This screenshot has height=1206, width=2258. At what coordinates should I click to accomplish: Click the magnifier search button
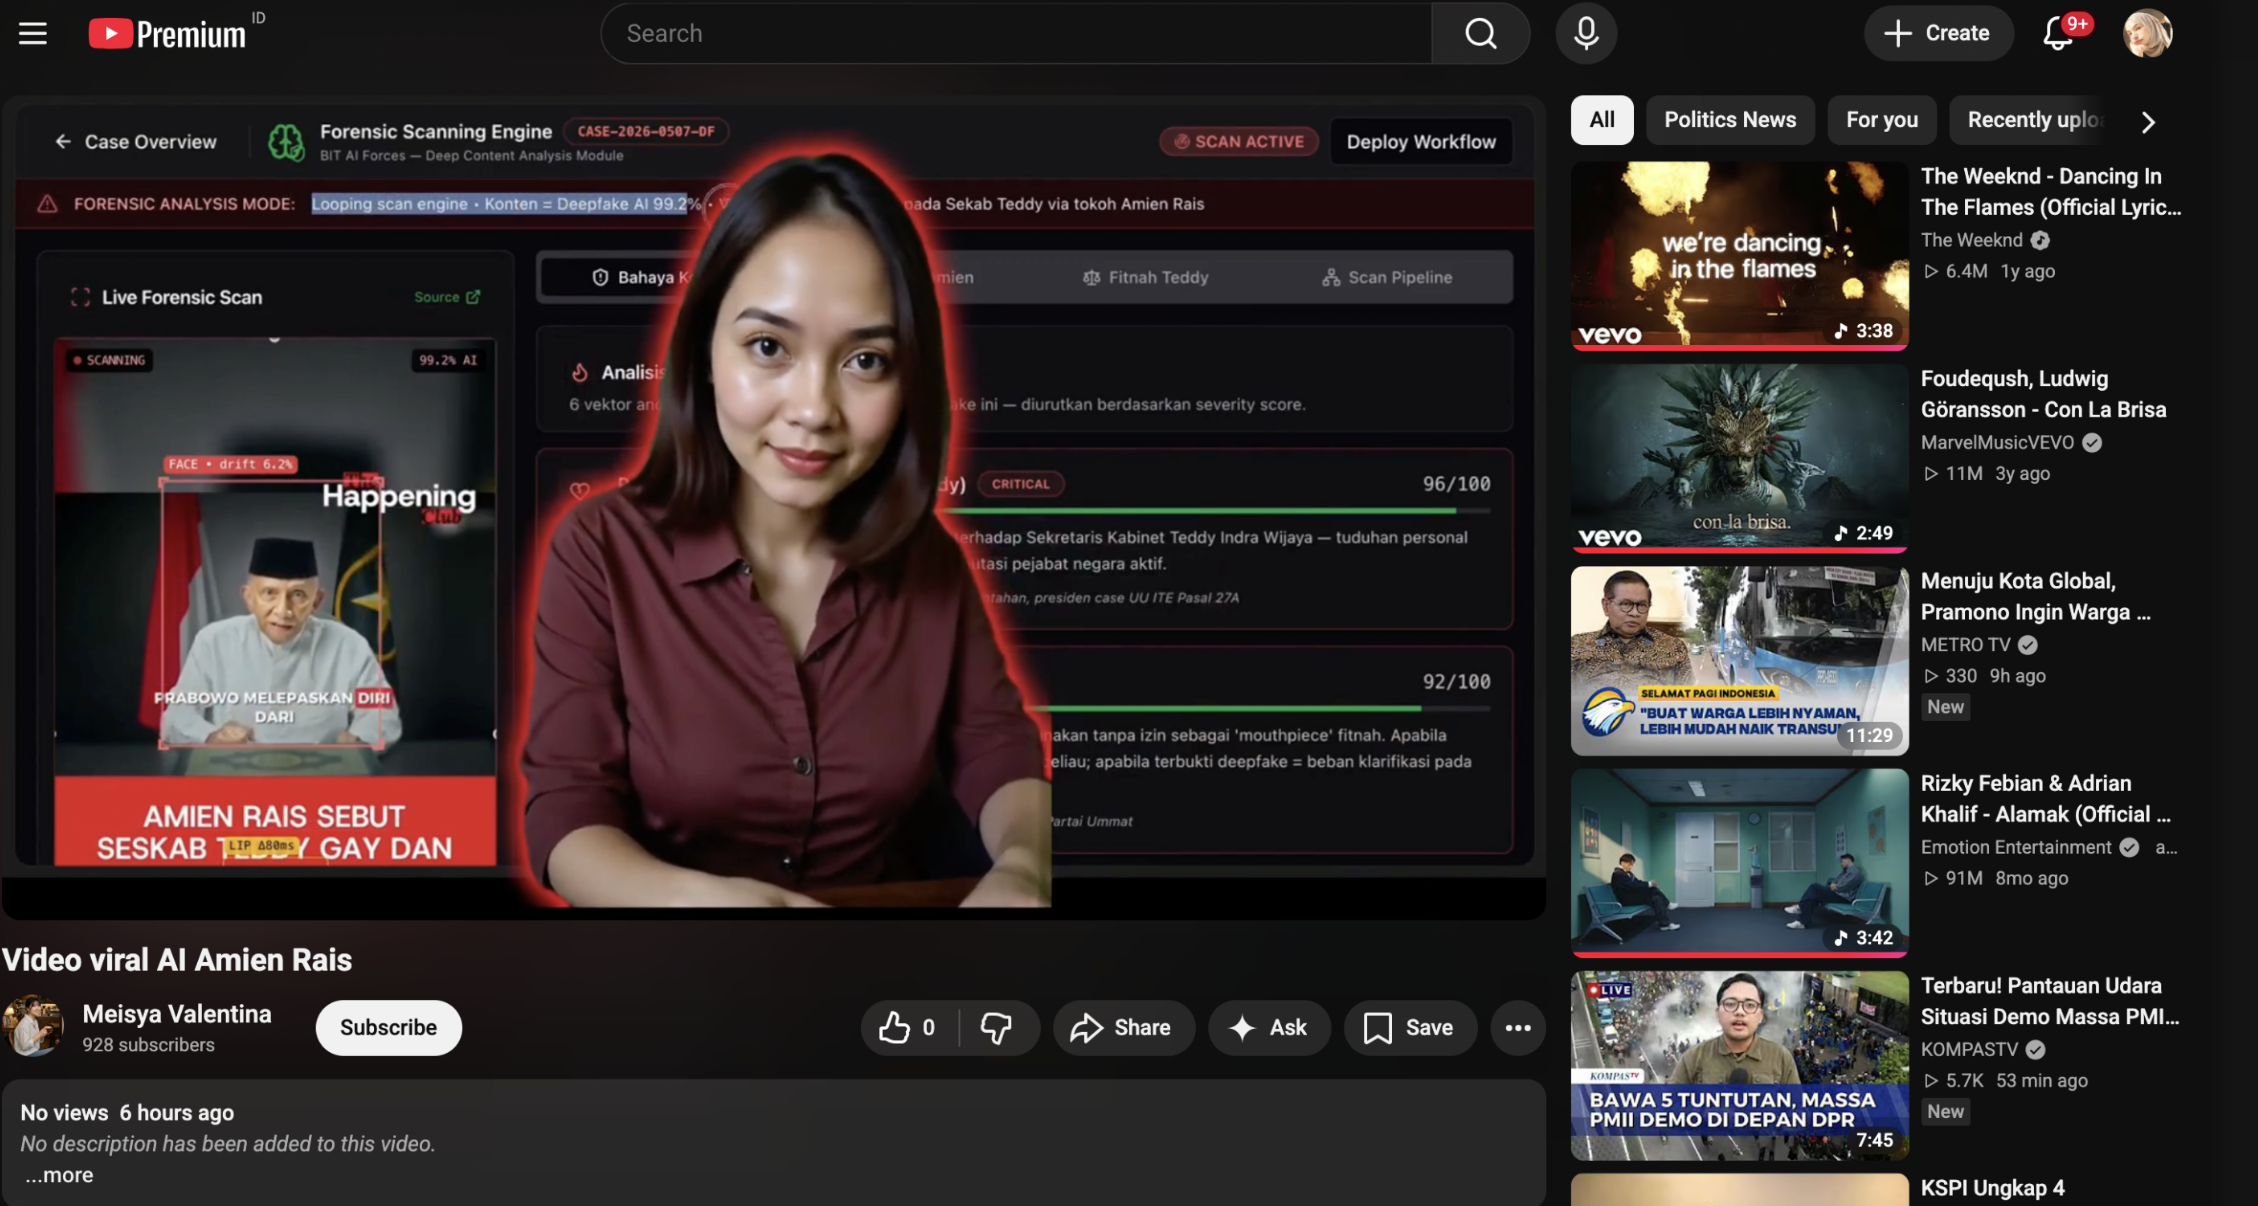coord(1480,34)
